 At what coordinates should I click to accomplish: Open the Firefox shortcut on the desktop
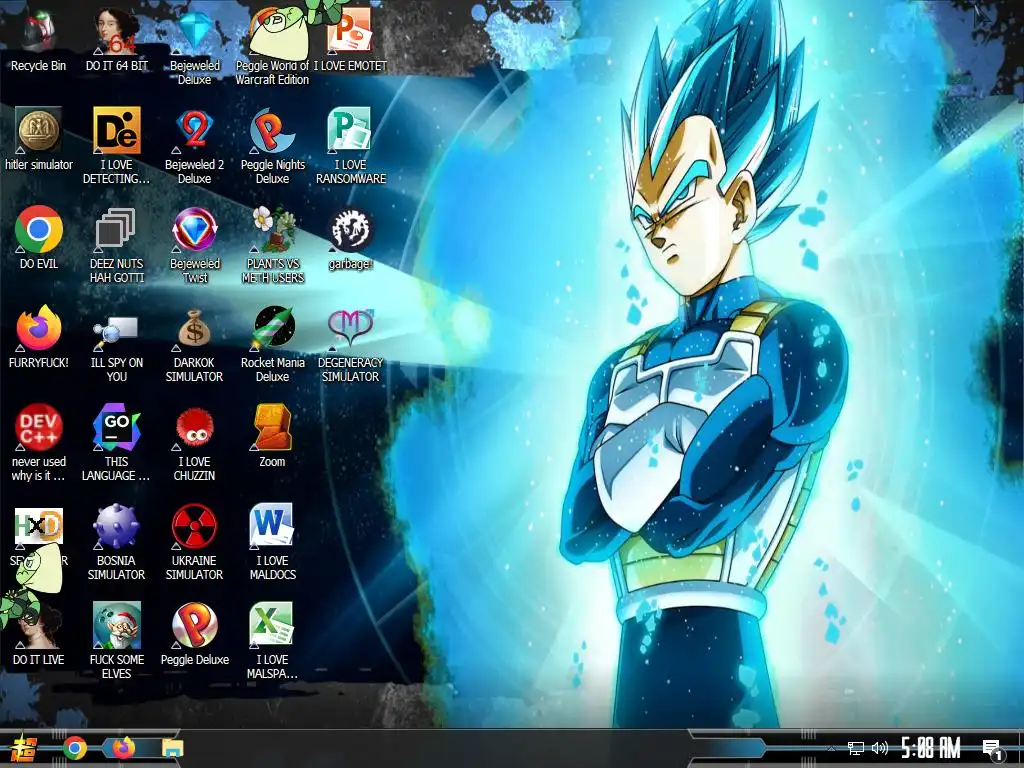coord(39,328)
